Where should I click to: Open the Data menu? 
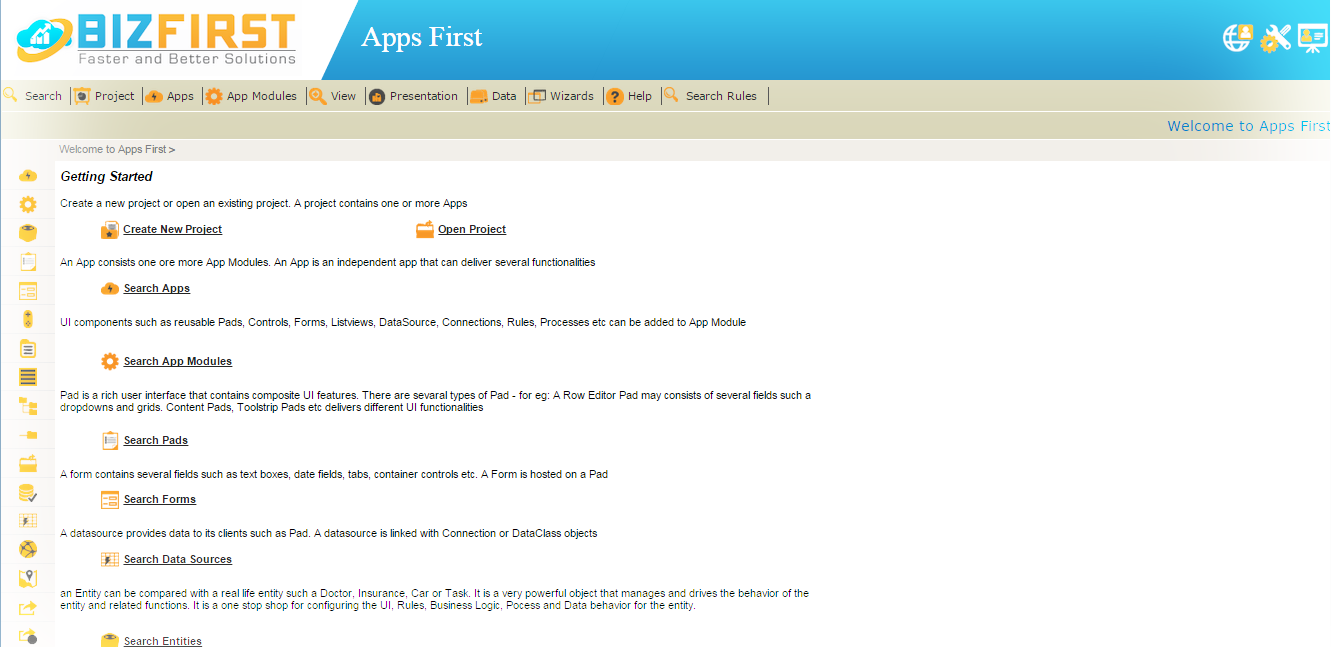493,96
